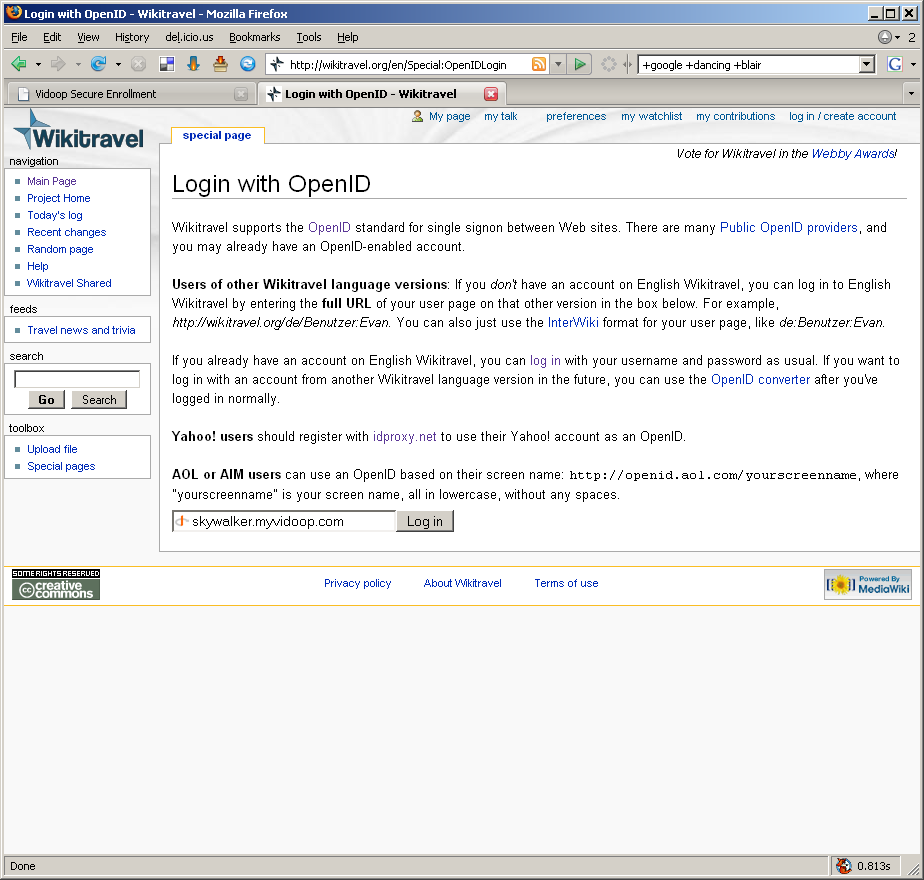
Task: Click the del.icio.us checkered bookmarks icon
Action: click(x=167, y=64)
